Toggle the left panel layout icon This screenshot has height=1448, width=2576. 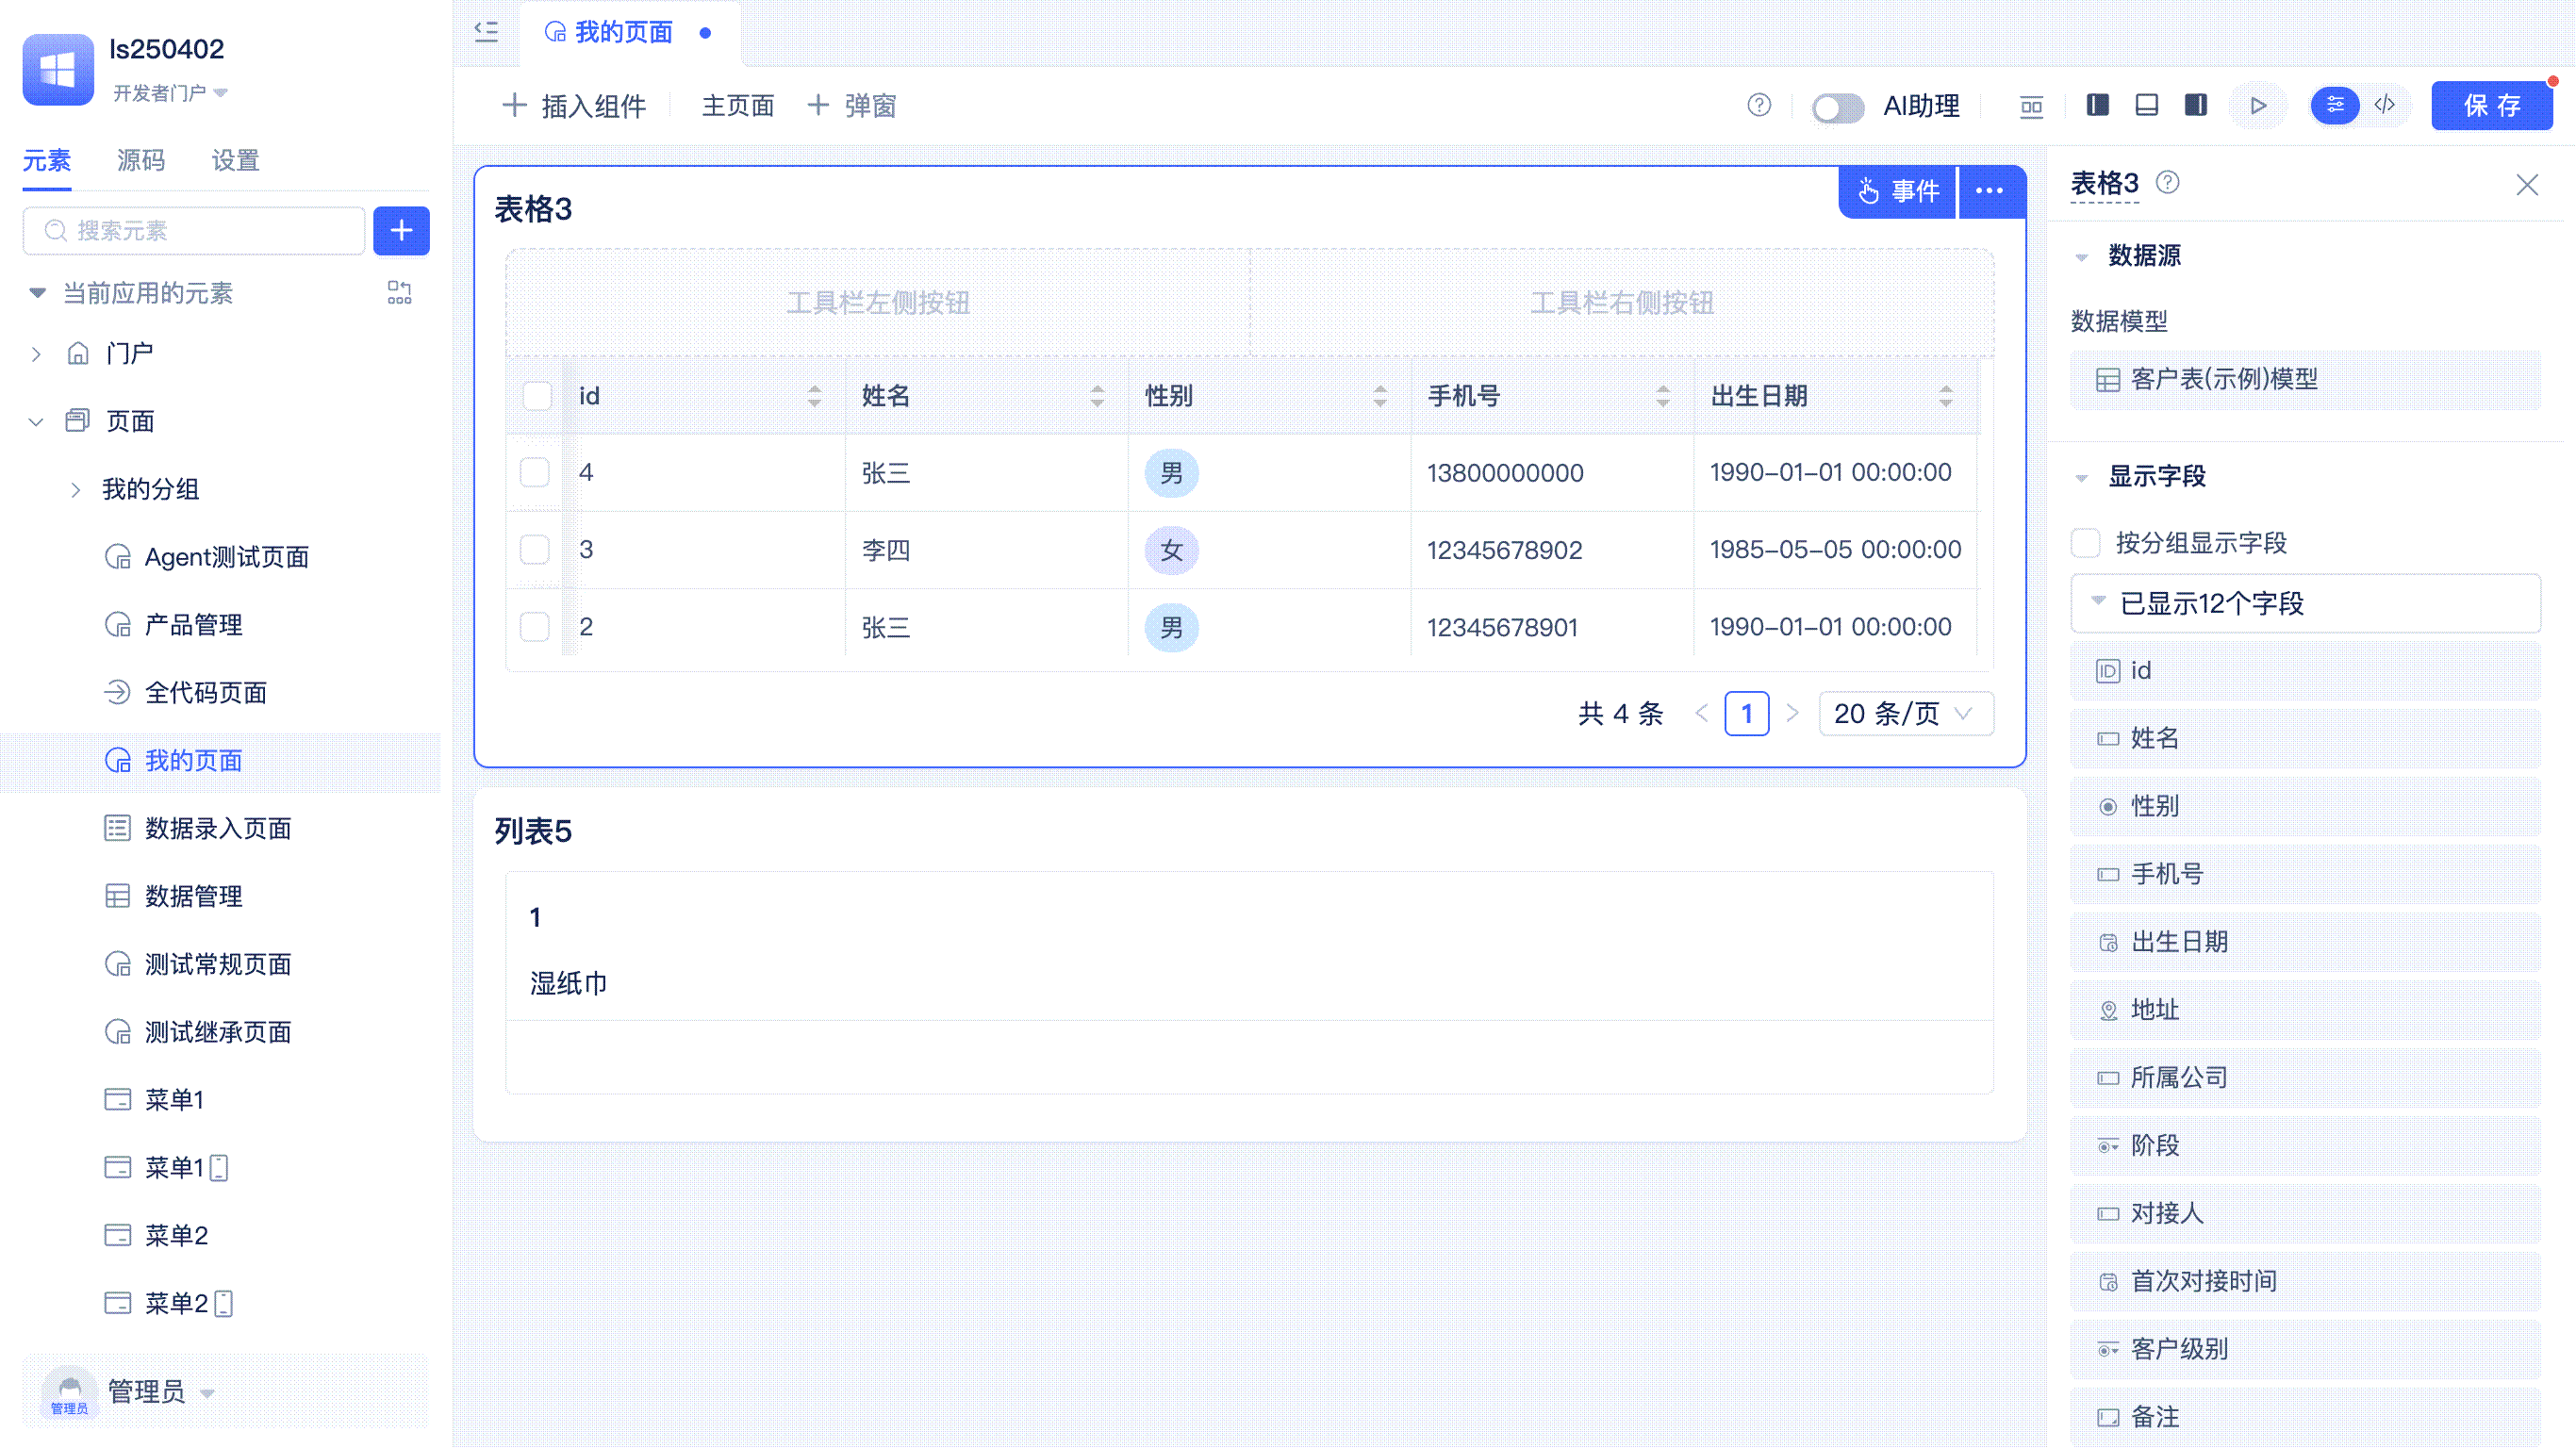2098,105
